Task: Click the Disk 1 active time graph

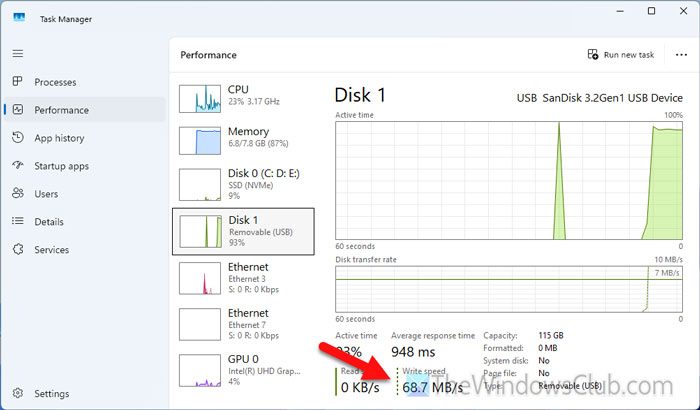Action: click(x=508, y=180)
